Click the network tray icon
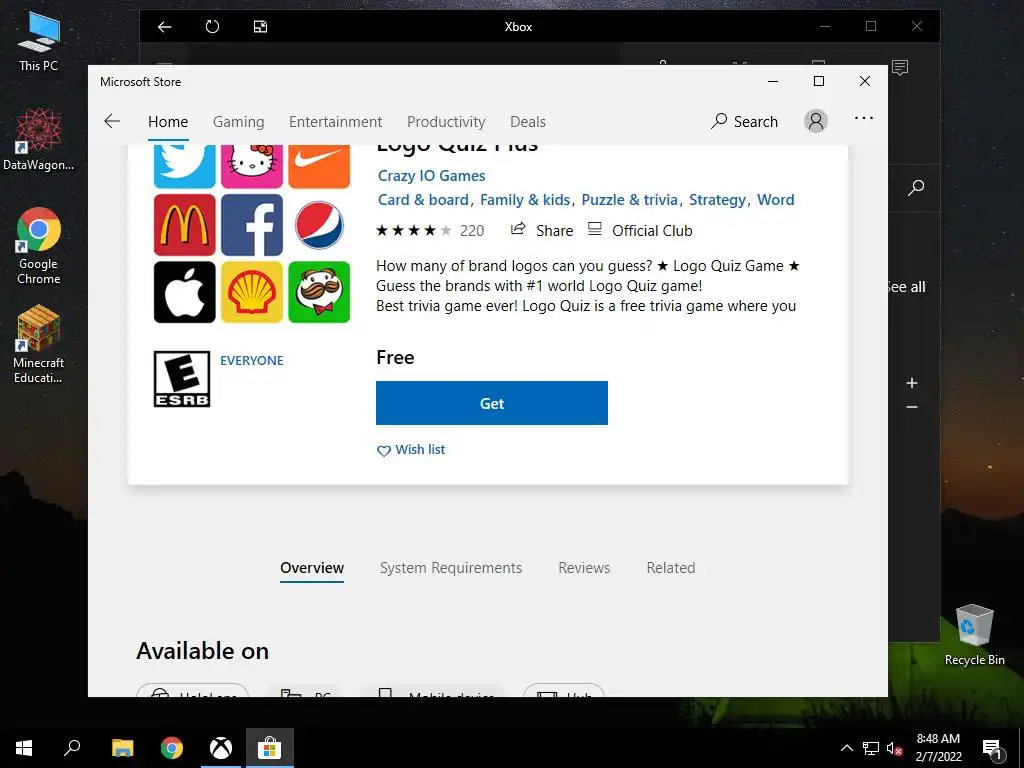 point(871,748)
